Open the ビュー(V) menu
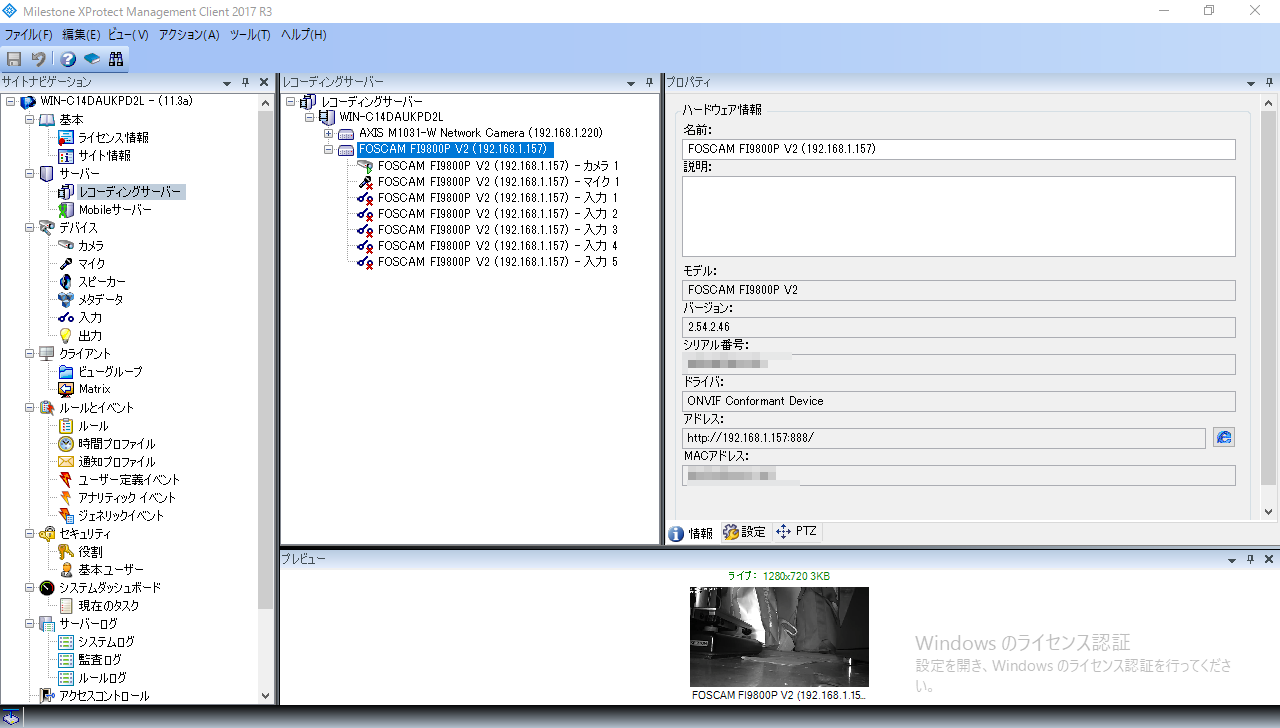This screenshot has height=728, width=1280. (129, 35)
